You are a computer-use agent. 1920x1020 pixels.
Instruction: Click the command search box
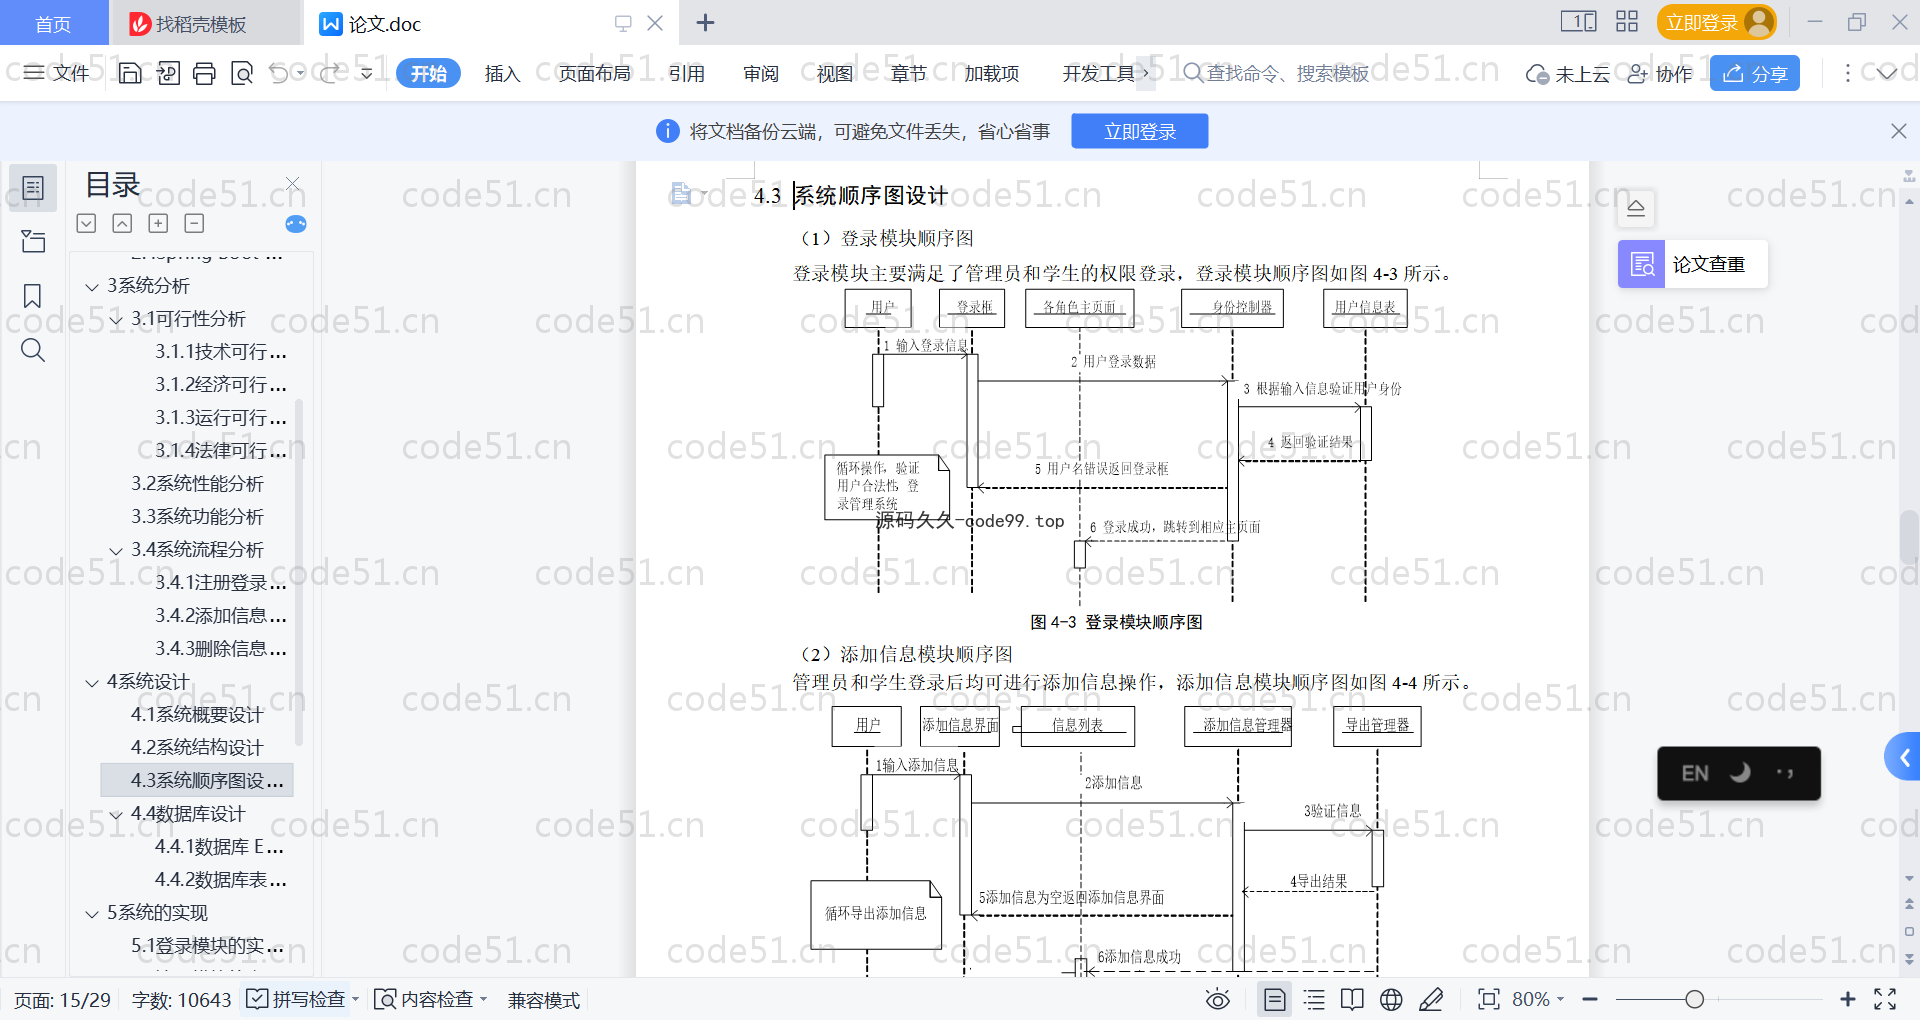1276,73
